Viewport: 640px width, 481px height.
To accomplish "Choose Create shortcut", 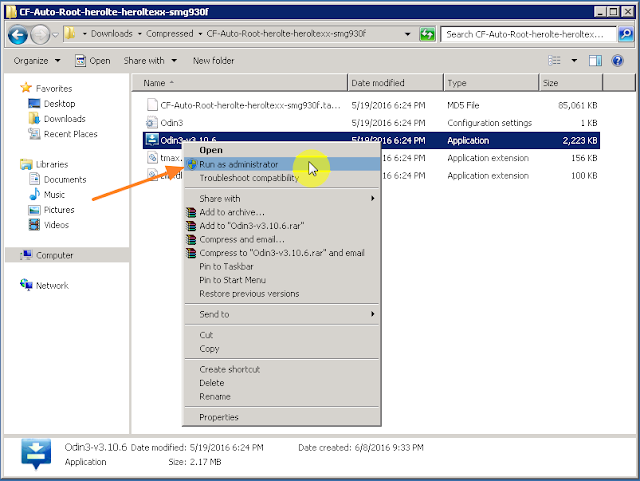I will (282, 370).
